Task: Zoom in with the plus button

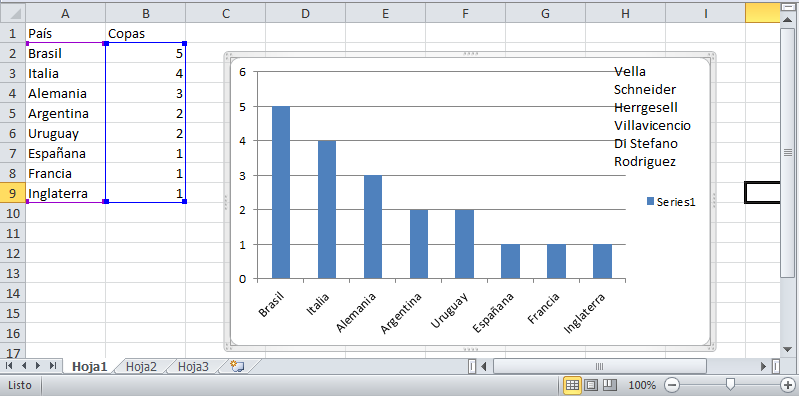Action: [787, 385]
